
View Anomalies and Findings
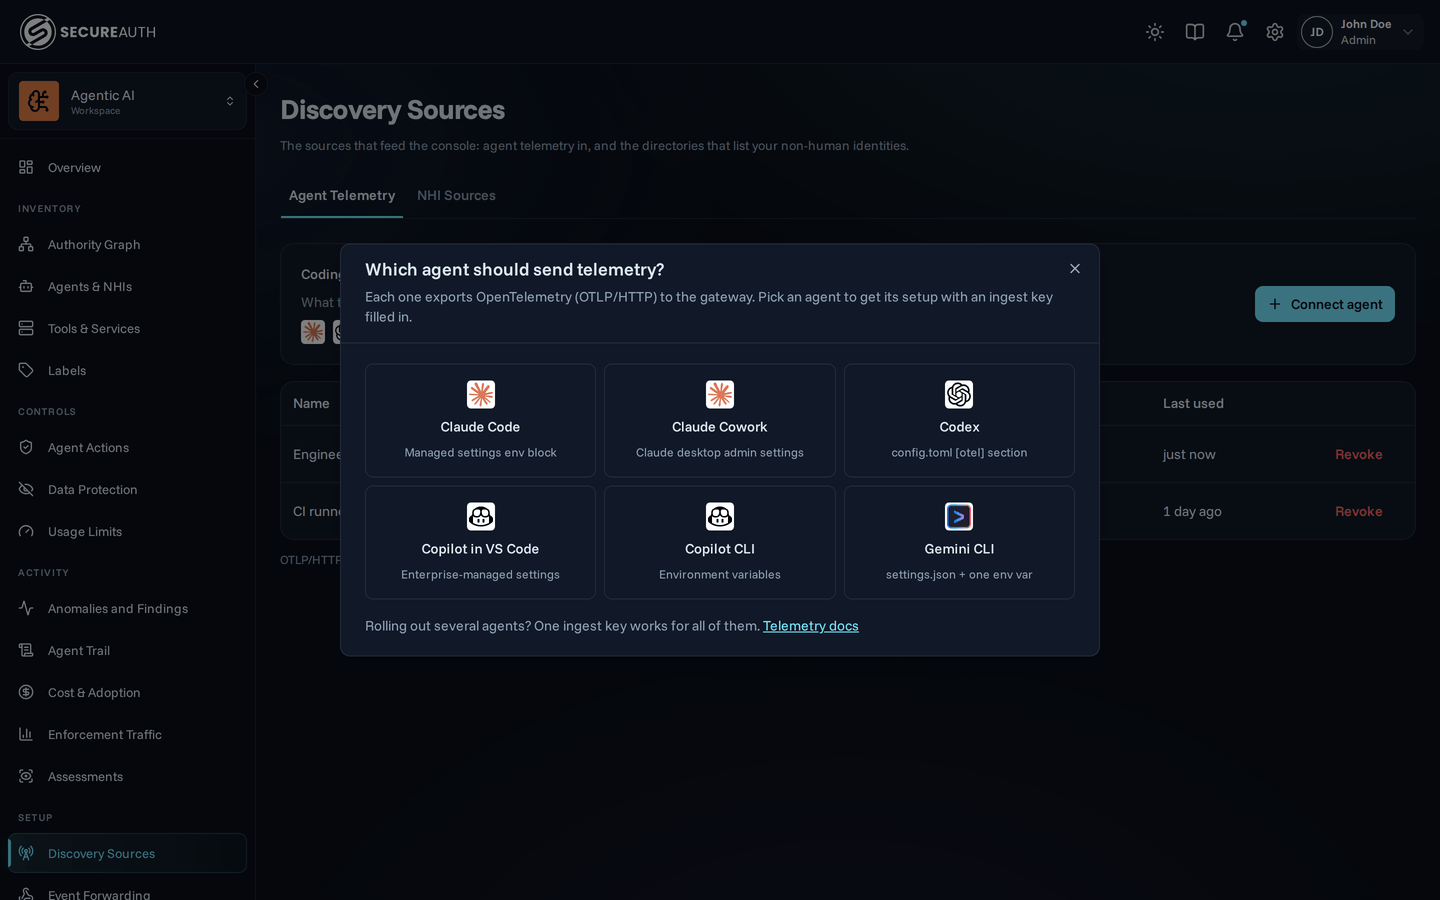point(127,608)
